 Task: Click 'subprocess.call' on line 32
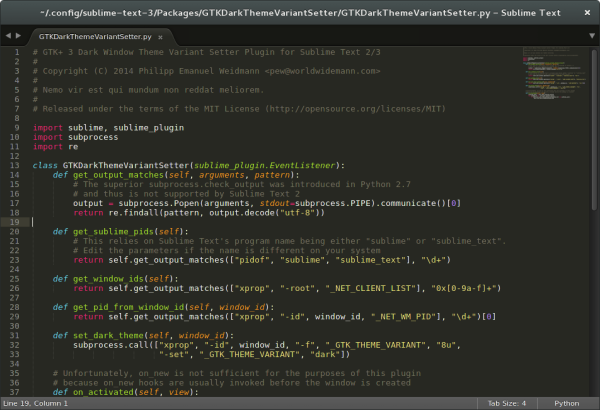pyautogui.click(x=111, y=345)
